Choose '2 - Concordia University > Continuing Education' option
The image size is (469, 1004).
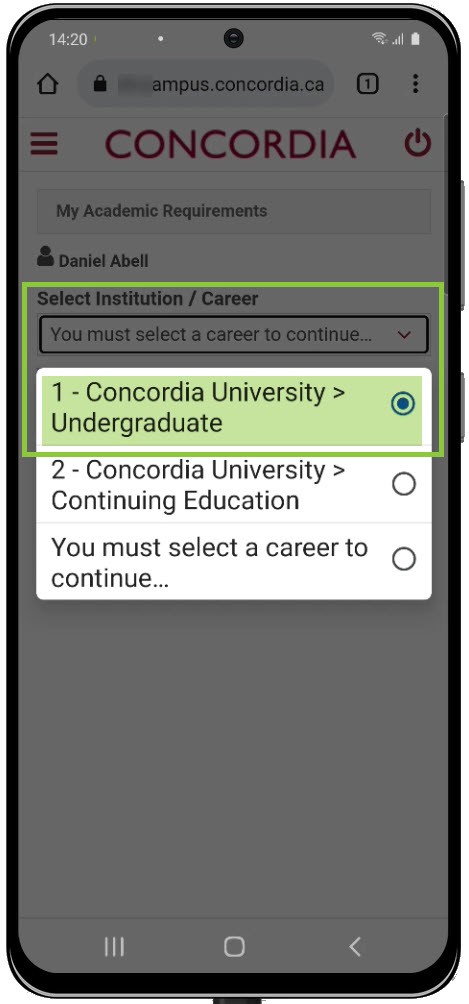[x=234, y=485]
